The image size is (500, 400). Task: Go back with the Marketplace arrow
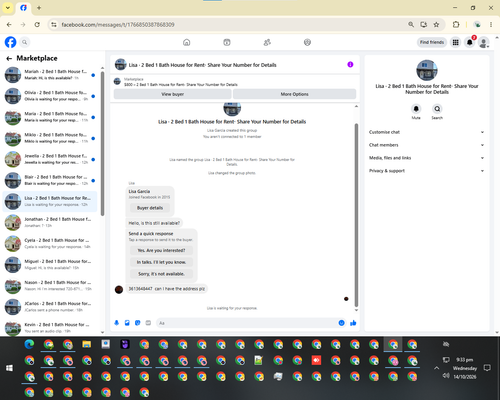click(9, 58)
